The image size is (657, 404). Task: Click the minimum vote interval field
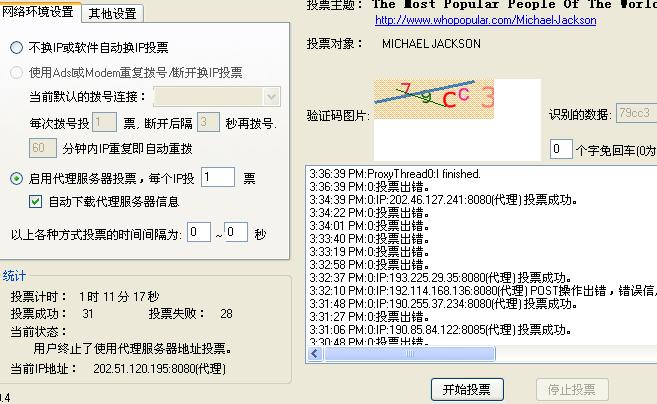(199, 232)
